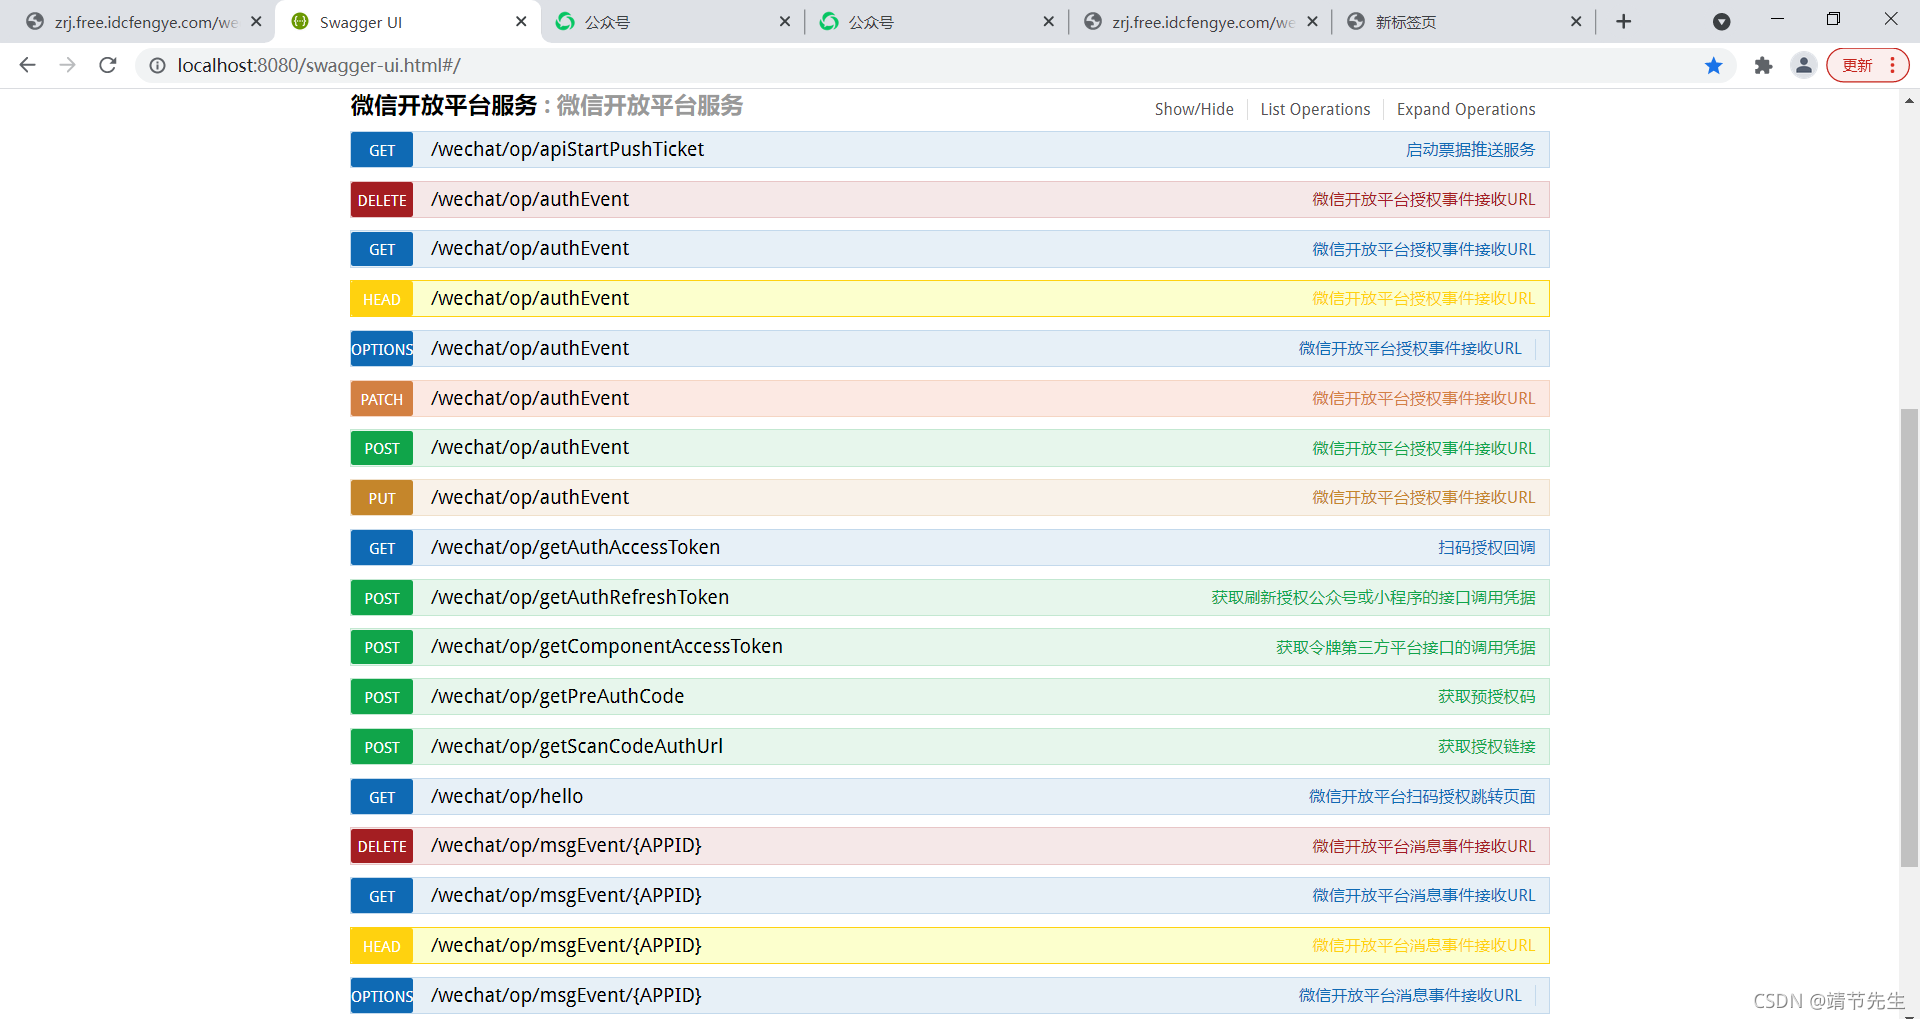Image resolution: width=1920 pixels, height=1019 pixels.
Task: Expand the /wechat/op/apiStartPushTicket endpoint
Action: 567,149
